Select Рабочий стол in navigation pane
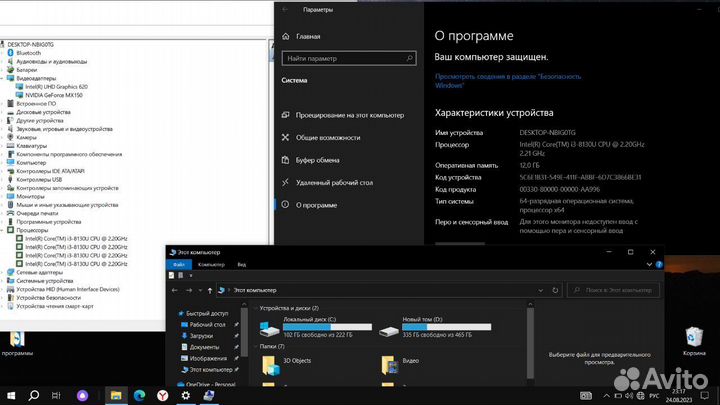Screen dimensions: 720x405 click(208, 324)
